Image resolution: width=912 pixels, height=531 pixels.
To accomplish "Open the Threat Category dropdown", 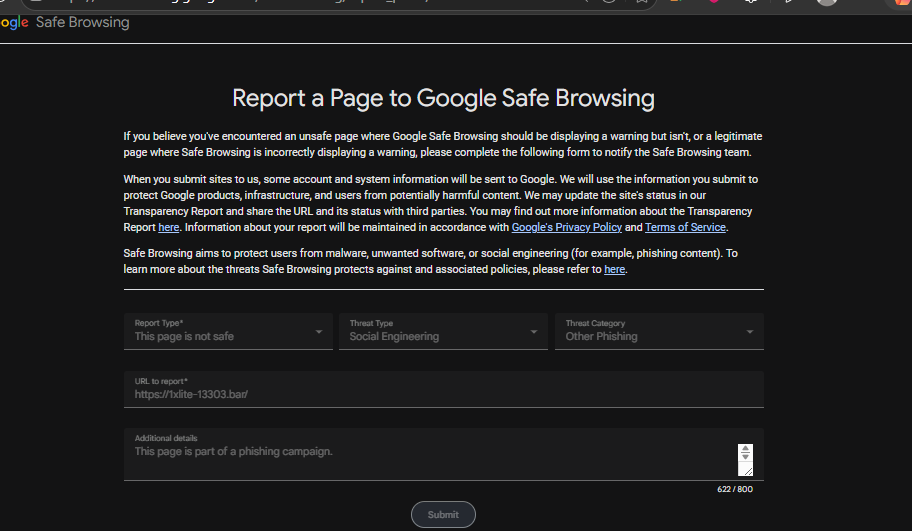I will [659, 331].
